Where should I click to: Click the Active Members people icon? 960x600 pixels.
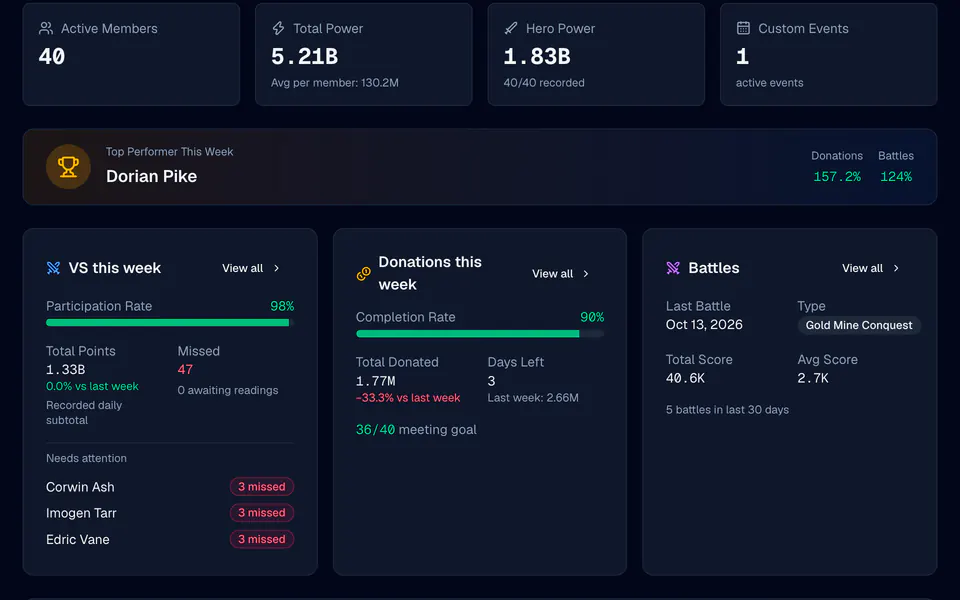pyautogui.click(x=45, y=28)
